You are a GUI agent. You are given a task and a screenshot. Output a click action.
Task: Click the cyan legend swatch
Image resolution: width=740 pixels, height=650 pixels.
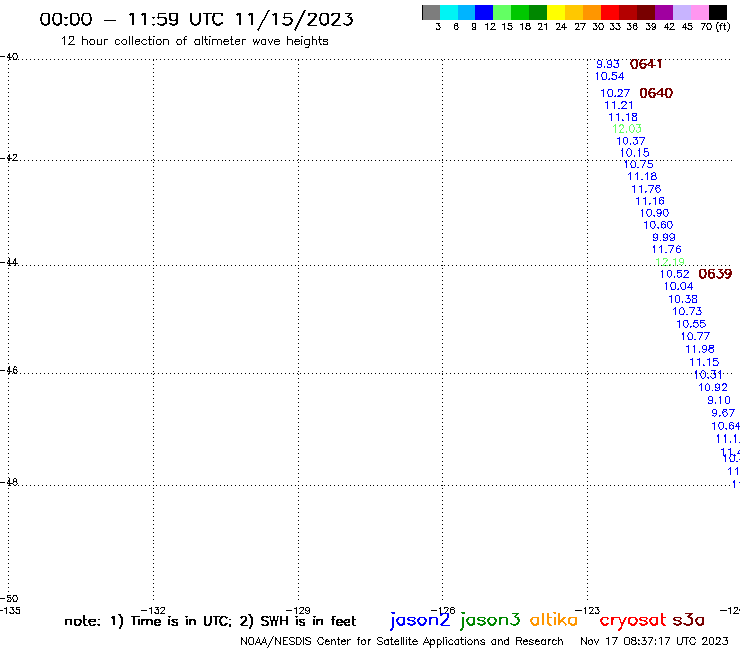(x=449, y=12)
